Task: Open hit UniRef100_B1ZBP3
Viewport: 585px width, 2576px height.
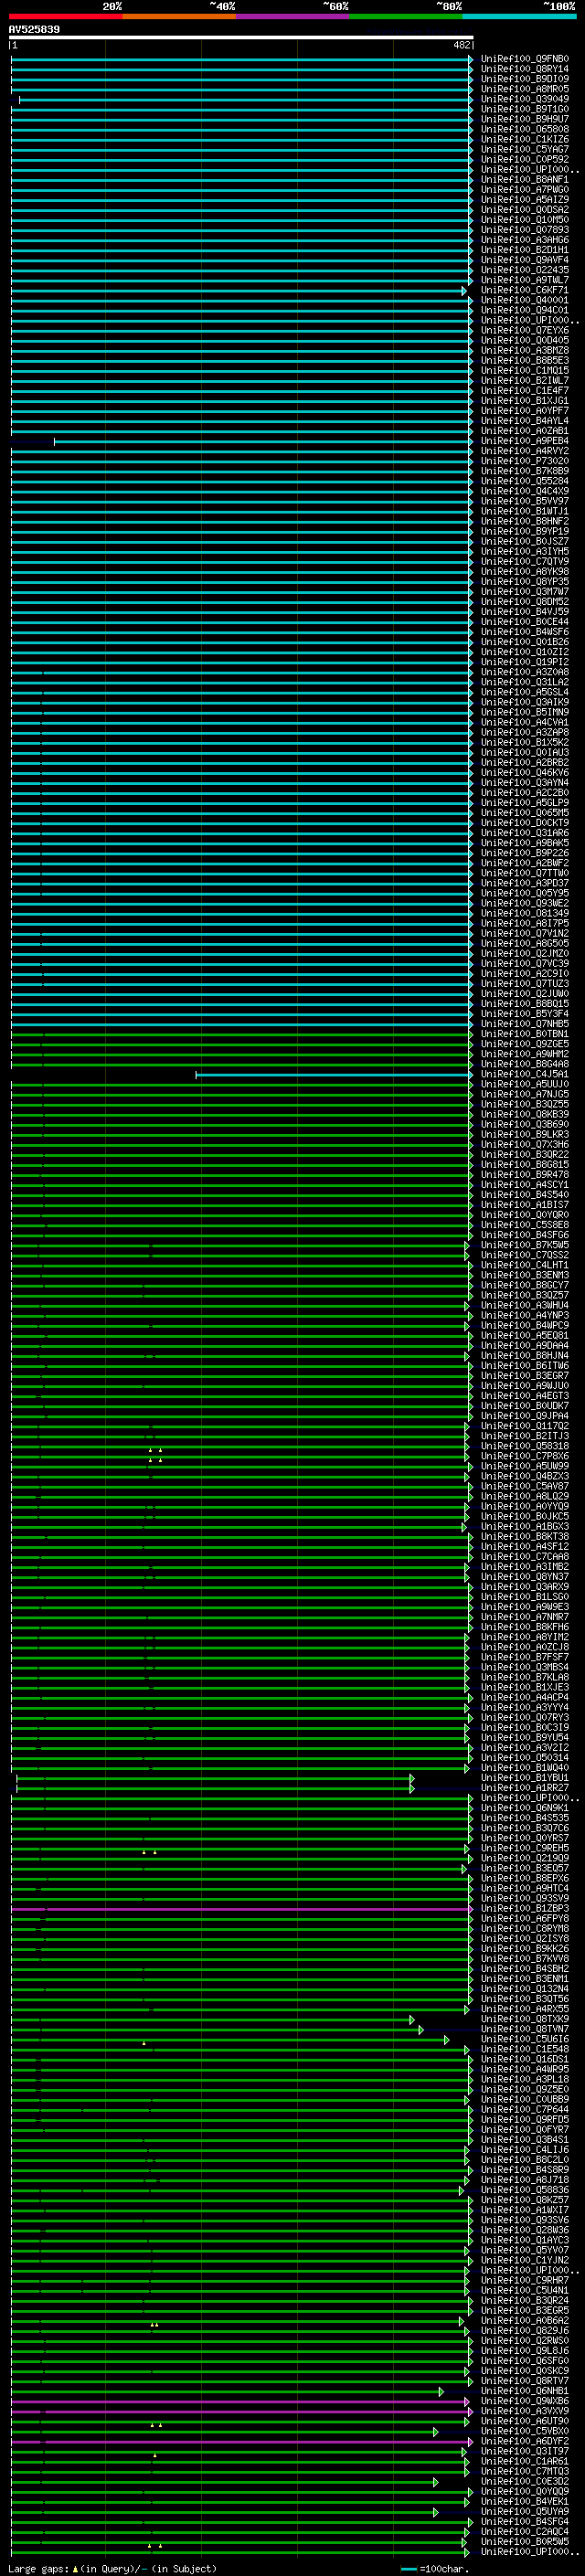Action: tap(524, 1908)
